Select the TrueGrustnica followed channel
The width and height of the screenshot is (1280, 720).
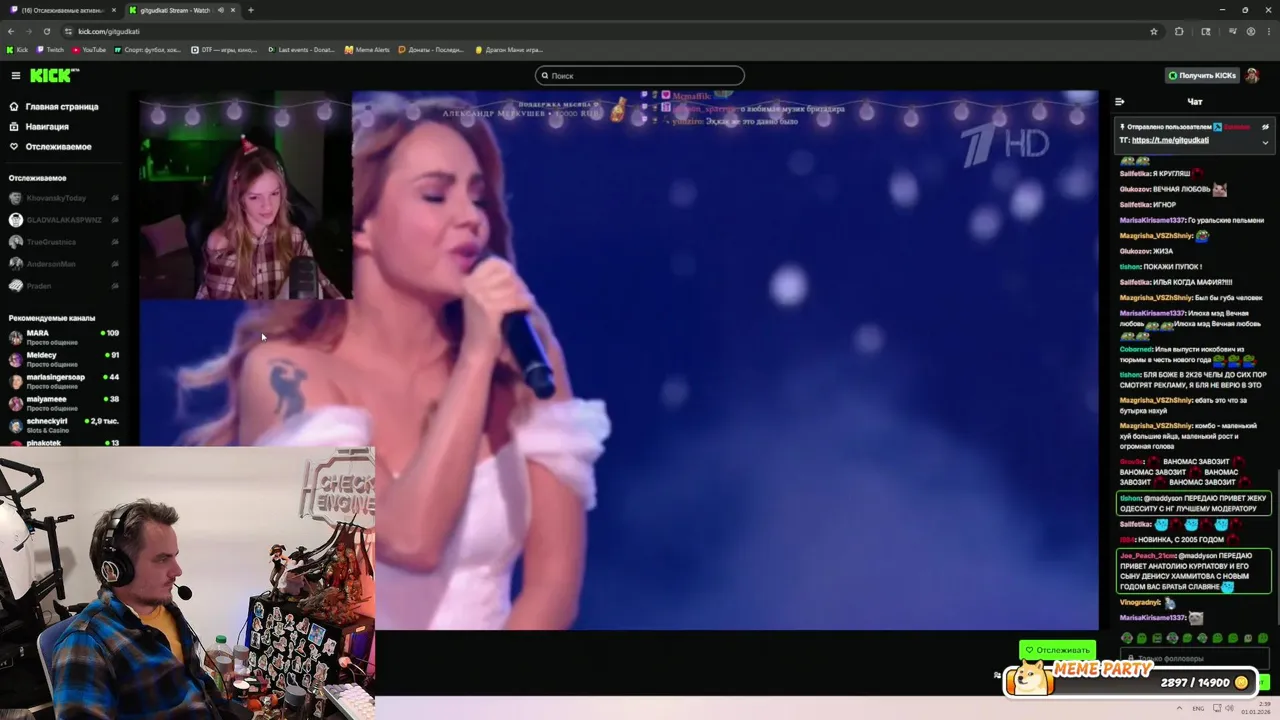click(x=63, y=242)
